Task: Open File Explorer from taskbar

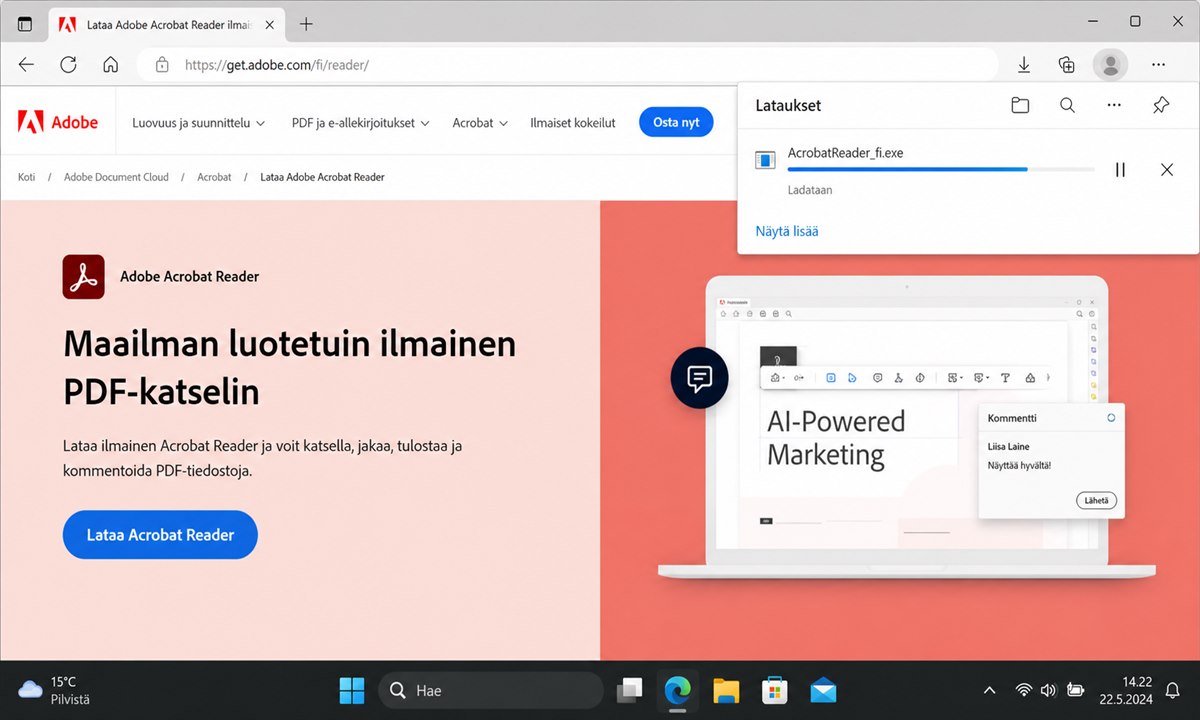Action: point(726,690)
